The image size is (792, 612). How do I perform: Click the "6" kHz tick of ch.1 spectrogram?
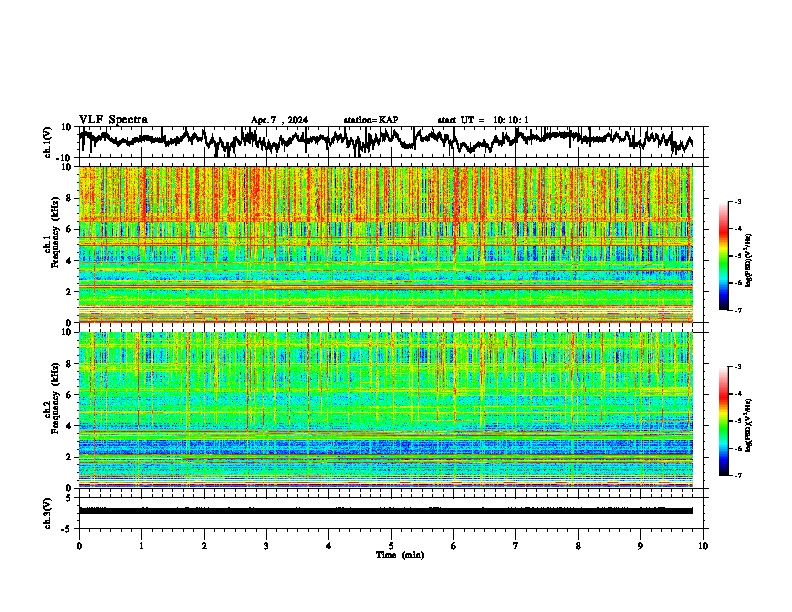point(70,229)
